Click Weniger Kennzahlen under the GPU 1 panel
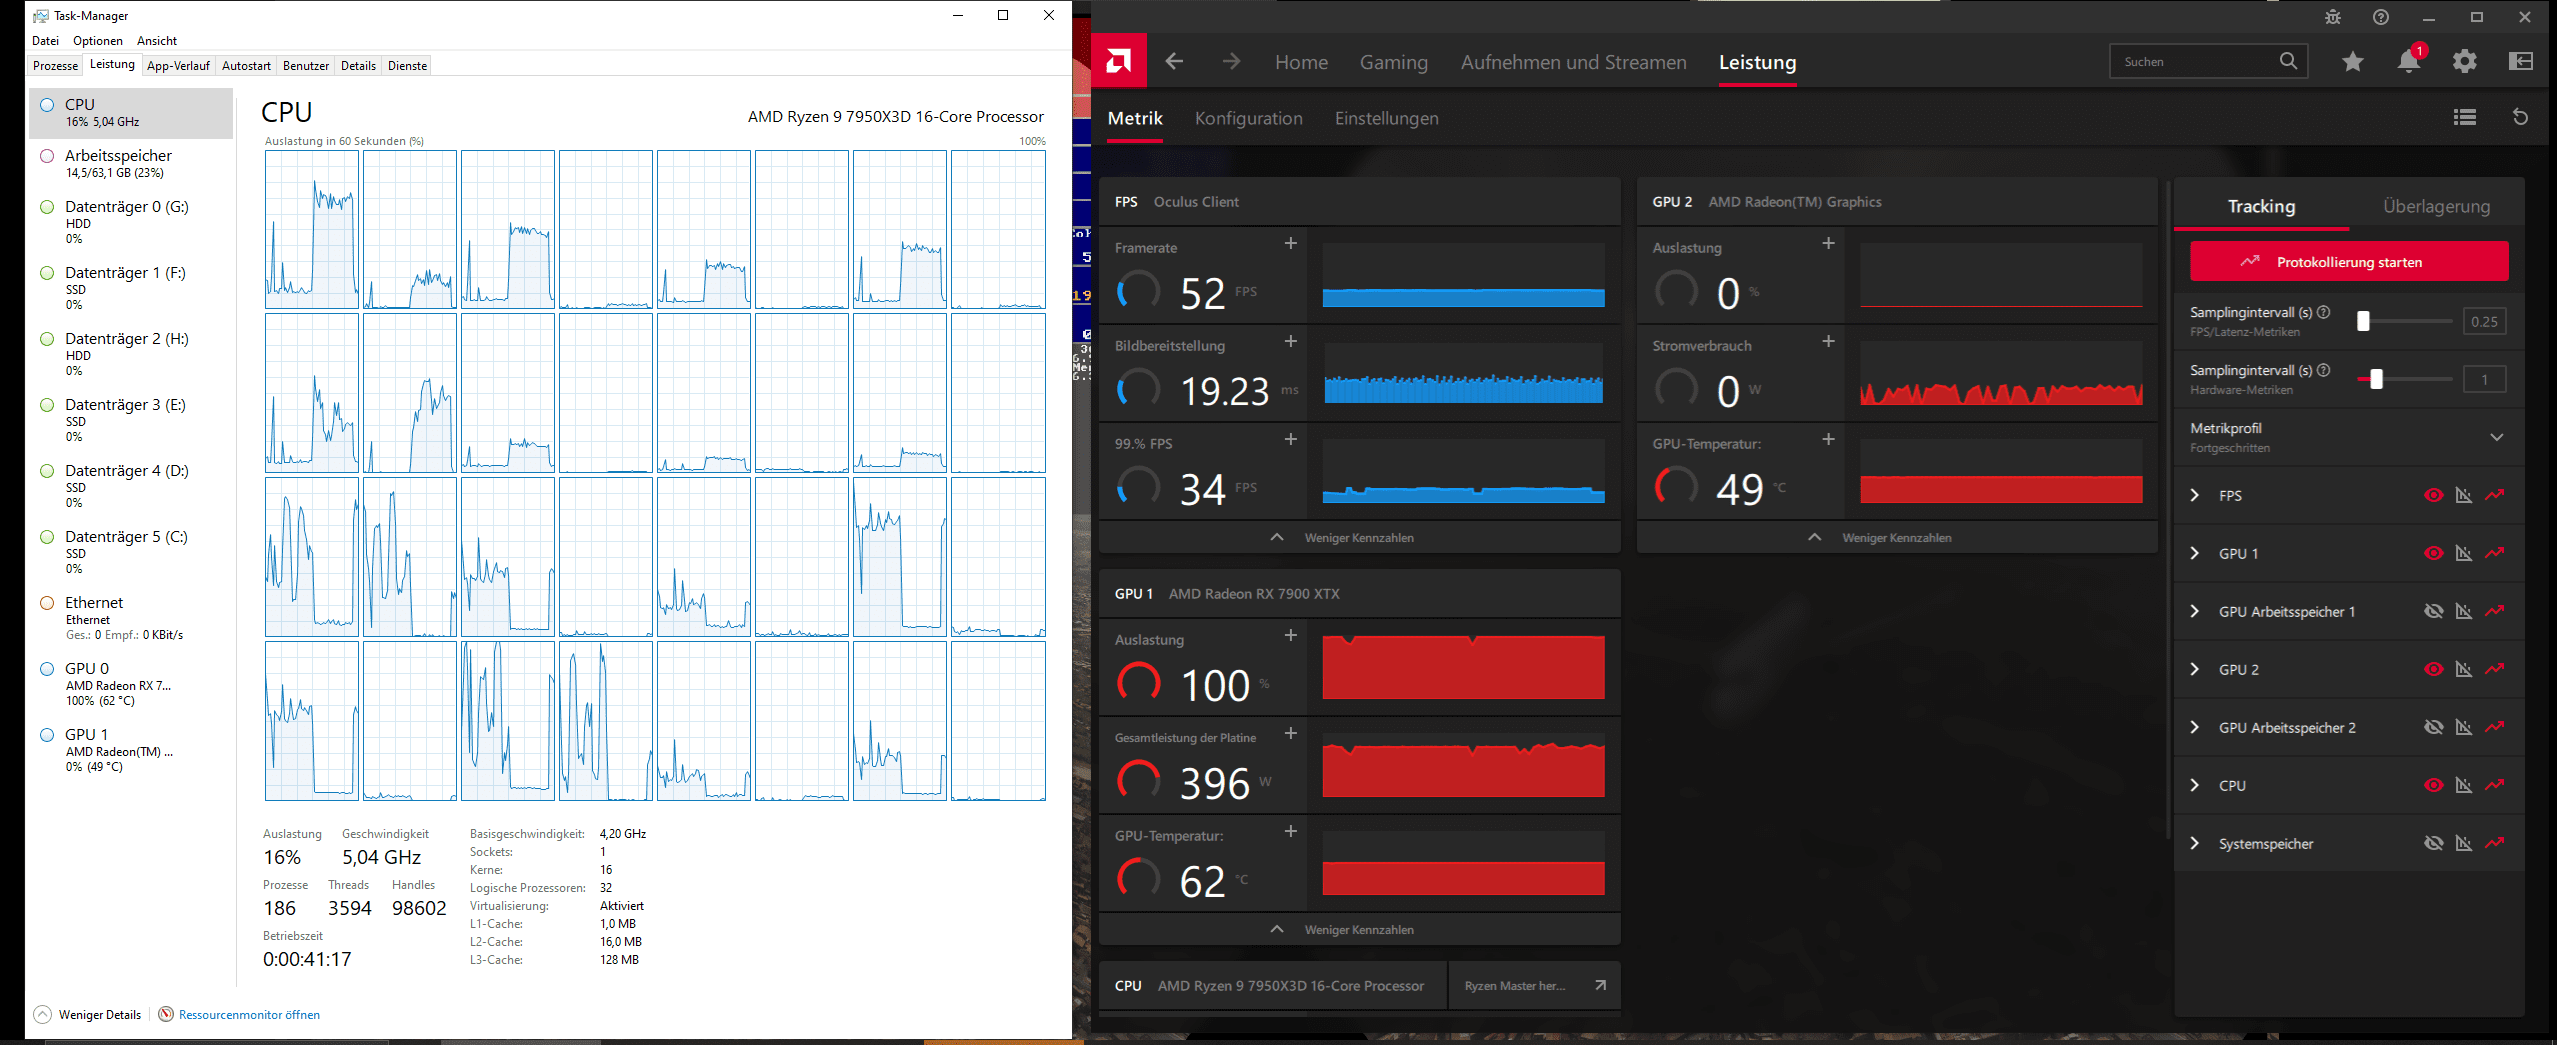The height and width of the screenshot is (1045, 2557). click(x=1359, y=930)
